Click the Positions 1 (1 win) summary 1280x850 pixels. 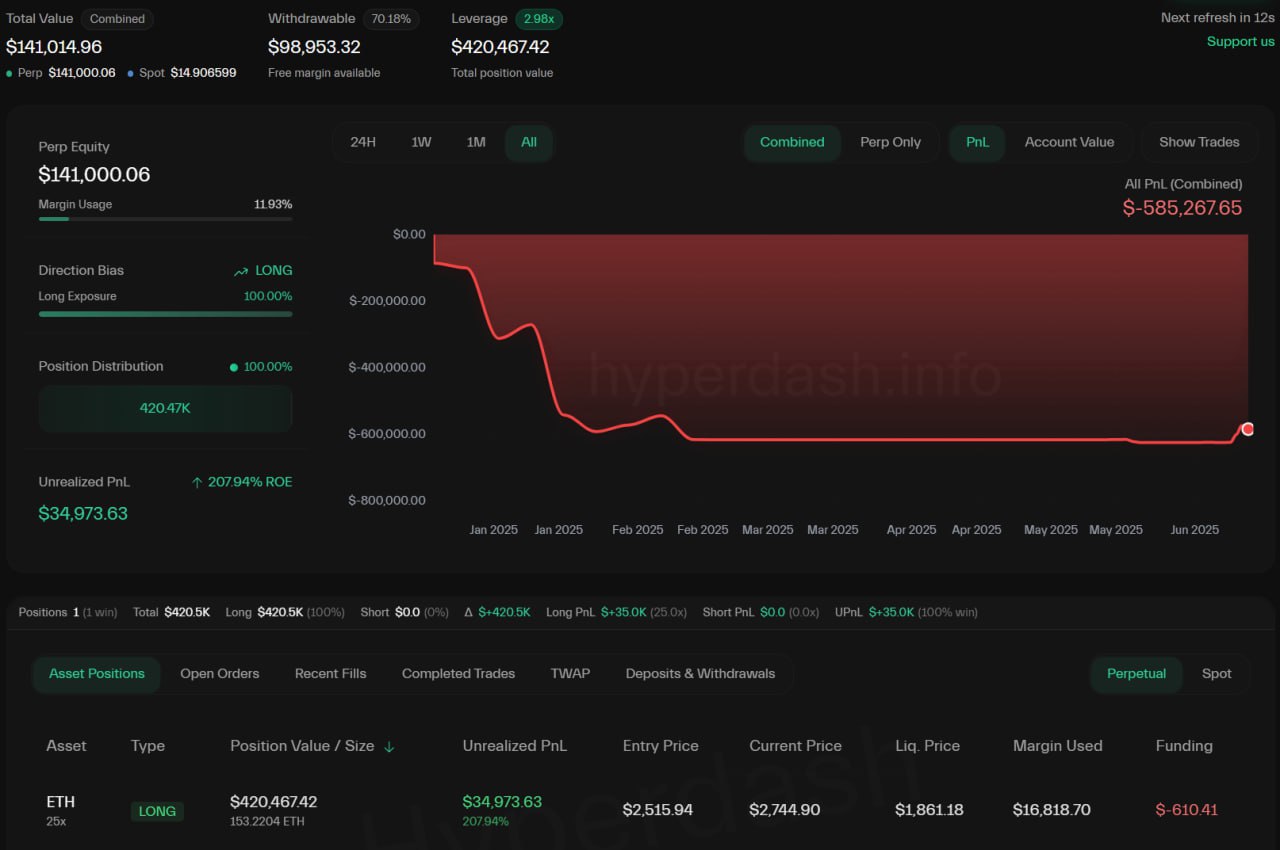(70, 612)
